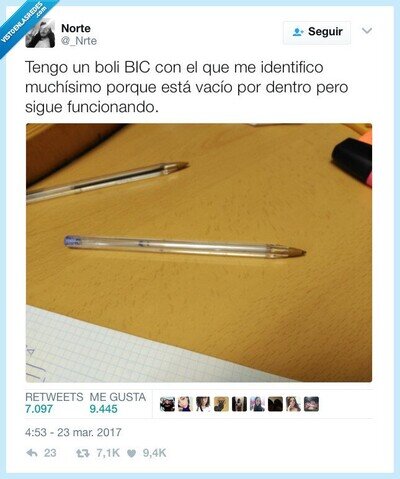The width and height of the screenshot is (400, 479).
Task: Click the 4:53 - 23 mar. 2017 timestamp
Action: click(x=73, y=432)
